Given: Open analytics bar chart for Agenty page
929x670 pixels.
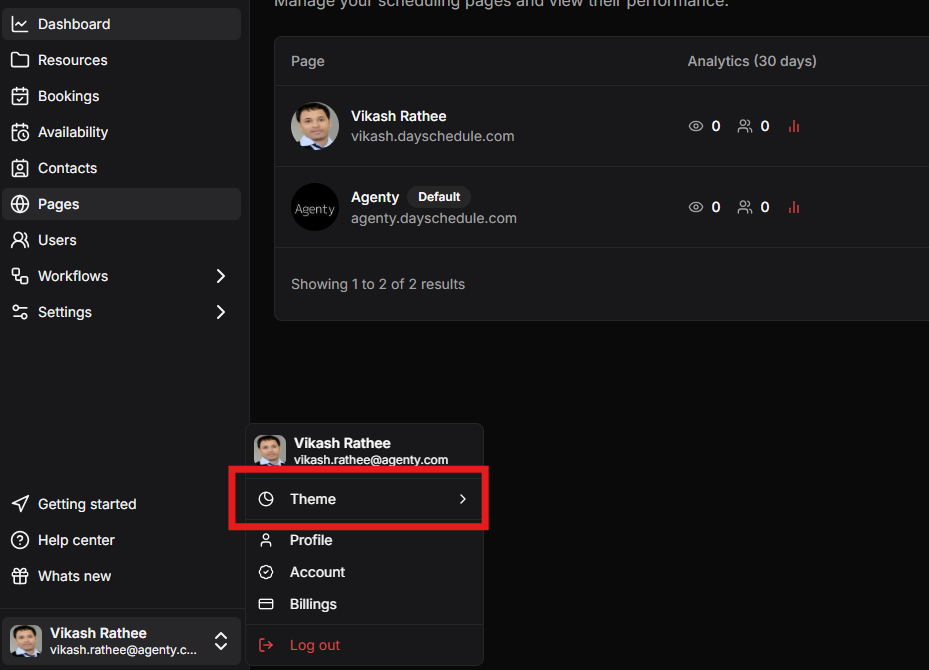Looking at the screenshot, I should 794,207.
